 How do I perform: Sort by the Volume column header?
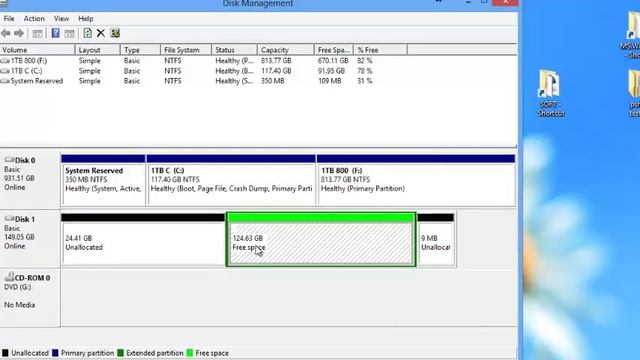(38, 50)
